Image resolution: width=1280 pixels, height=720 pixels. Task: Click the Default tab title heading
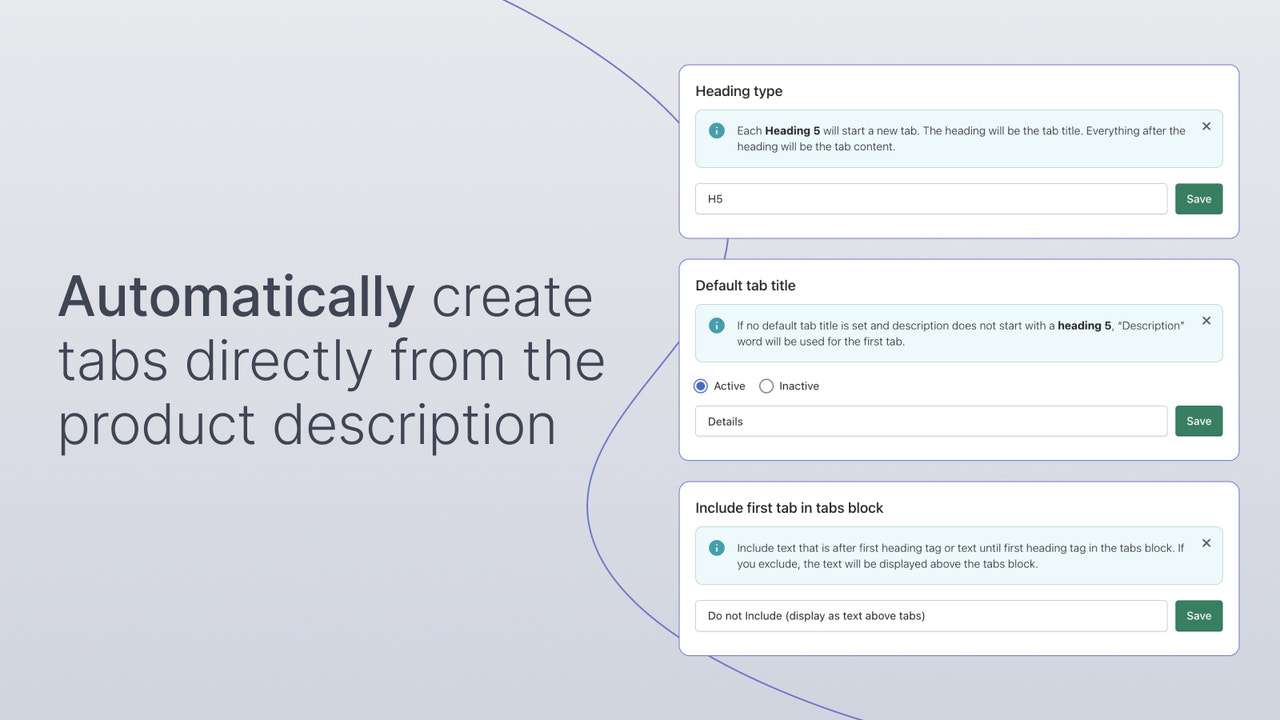point(746,285)
